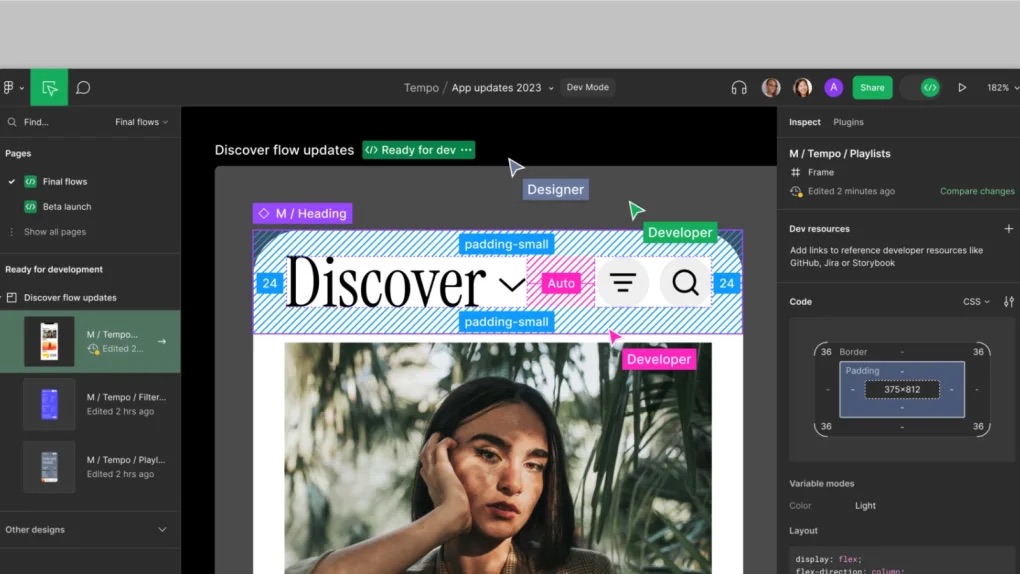The width and height of the screenshot is (1020, 574).
Task: Open the CSS code language dropdown
Action: (976, 302)
